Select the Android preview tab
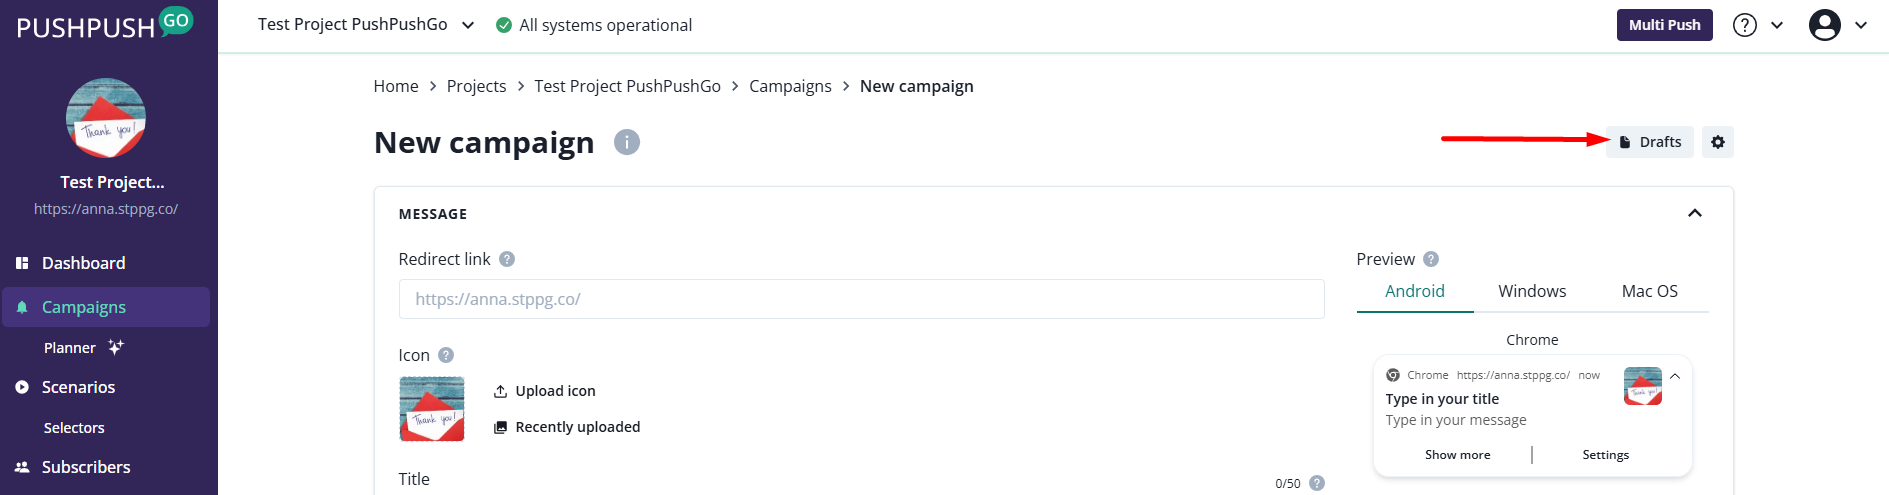This screenshot has height=495, width=1889. [1414, 291]
